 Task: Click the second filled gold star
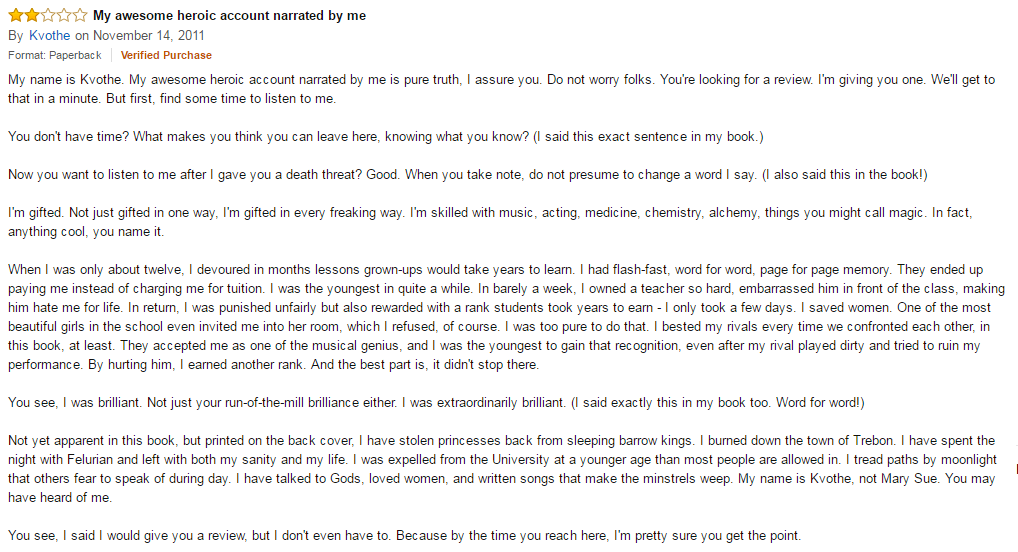tap(31, 16)
